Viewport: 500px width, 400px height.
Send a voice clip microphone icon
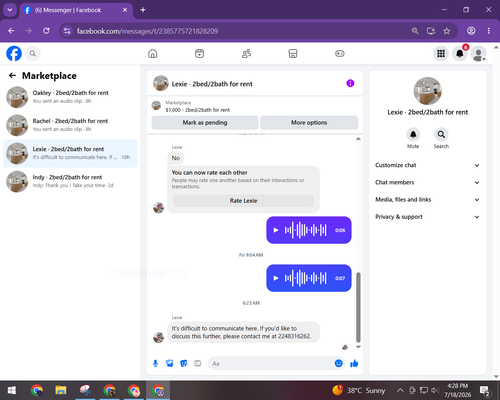(155, 363)
